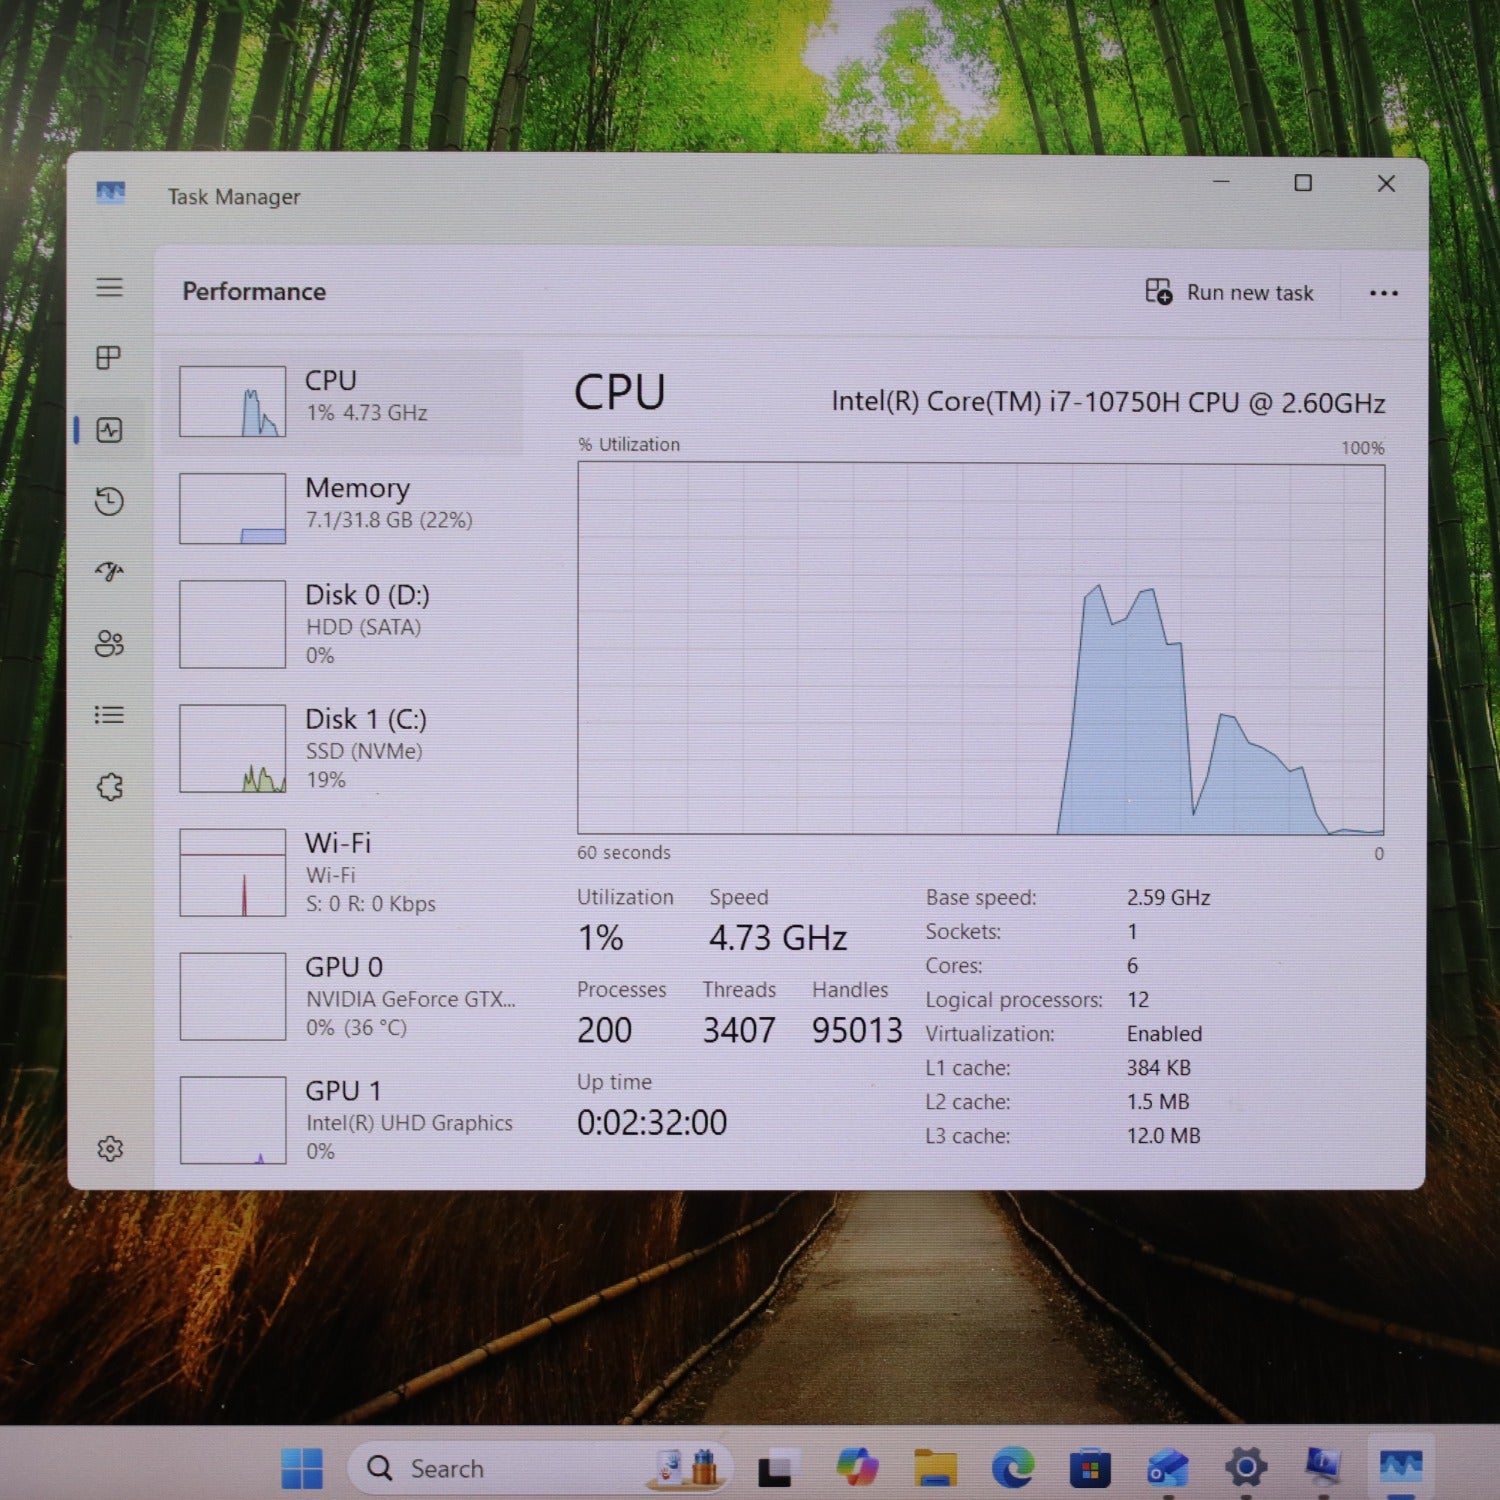The height and width of the screenshot is (1500, 1500).
Task: Select the CPU performance entry
Action: (x=342, y=402)
